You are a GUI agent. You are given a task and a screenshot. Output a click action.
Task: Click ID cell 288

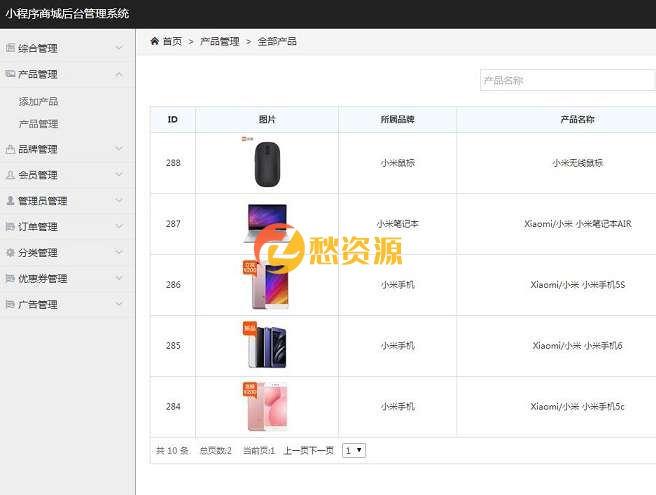(173, 163)
